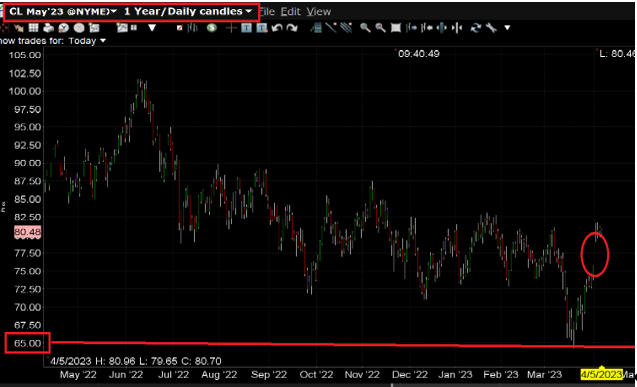Click the undo arrow icon

pos(277,28)
